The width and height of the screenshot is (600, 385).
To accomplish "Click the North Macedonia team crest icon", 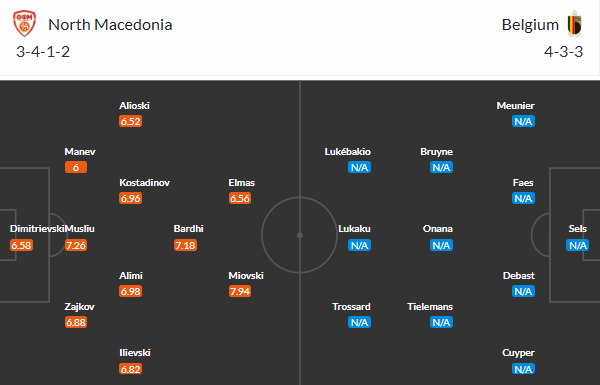I will coord(24,24).
